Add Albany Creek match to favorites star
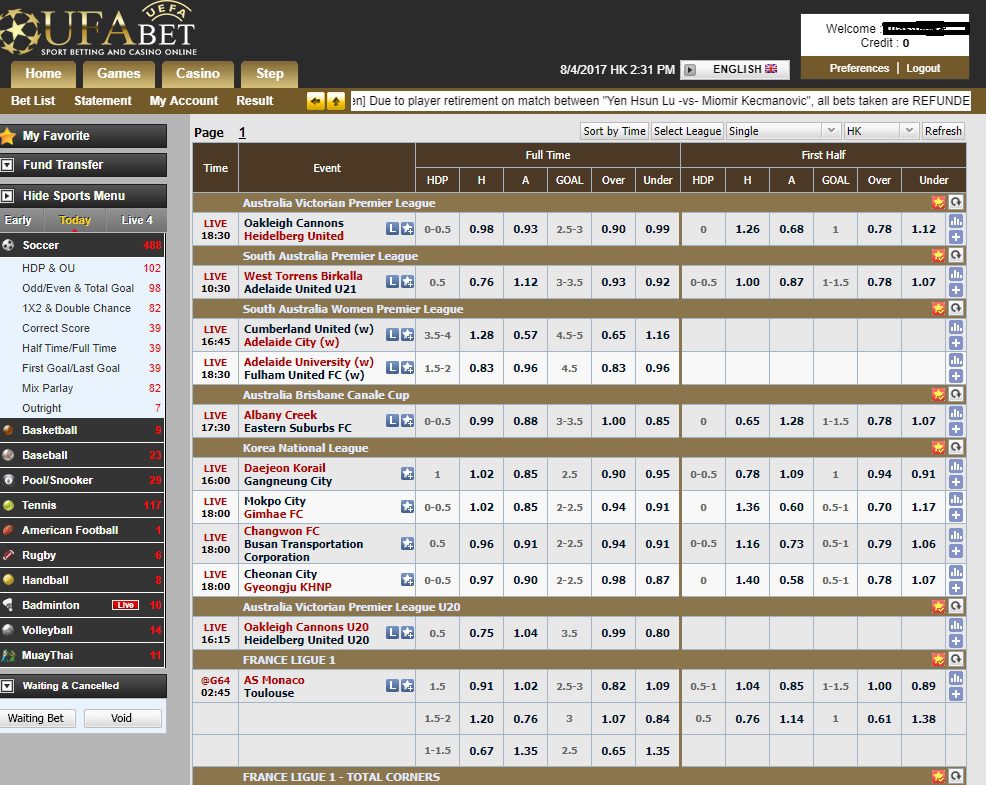This screenshot has width=986, height=785. pyautogui.click(x=407, y=421)
